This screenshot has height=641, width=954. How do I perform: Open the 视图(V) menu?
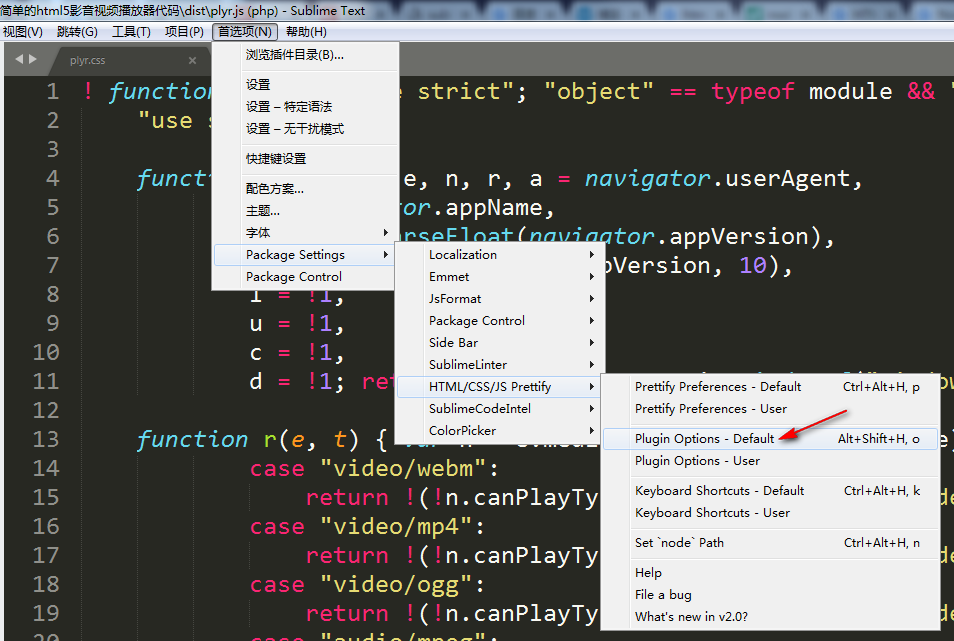(x=23, y=32)
